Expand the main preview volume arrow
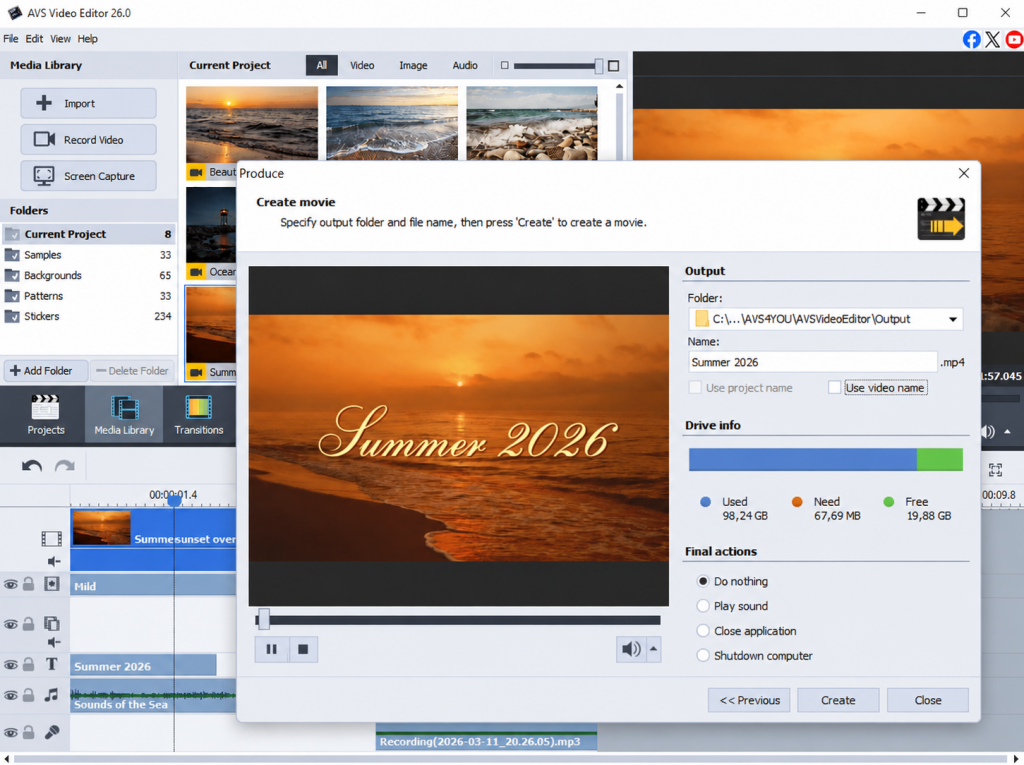Image resolution: width=1024 pixels, height=765 pixels. click(x=1008, y=432)
